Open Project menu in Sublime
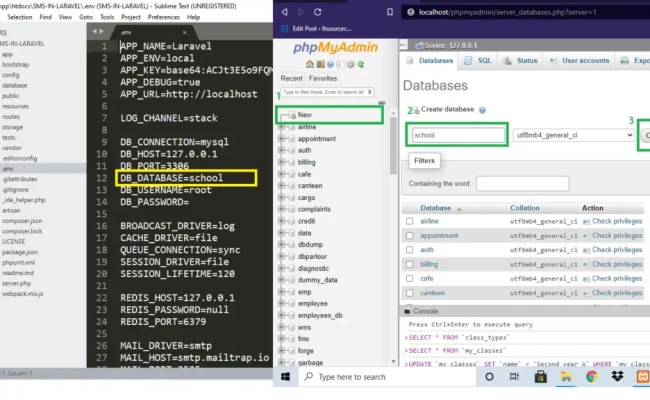 [131, 17]
